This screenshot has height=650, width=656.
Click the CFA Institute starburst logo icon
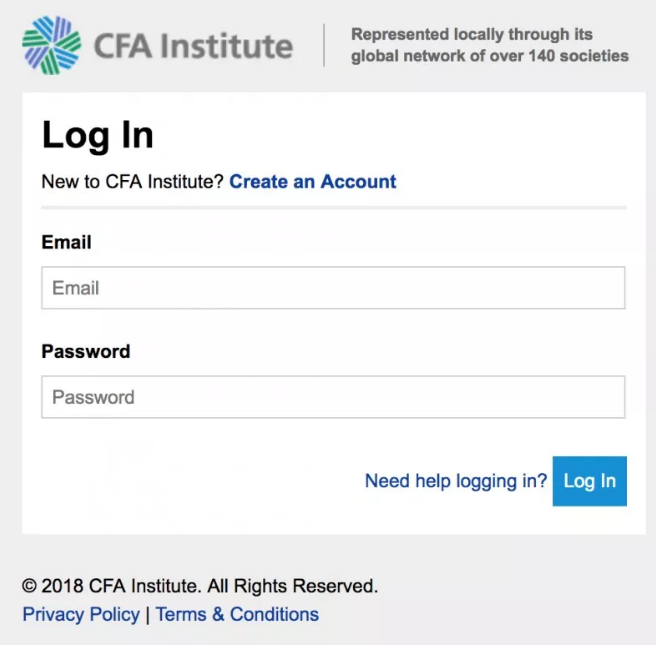coord(51,45)
